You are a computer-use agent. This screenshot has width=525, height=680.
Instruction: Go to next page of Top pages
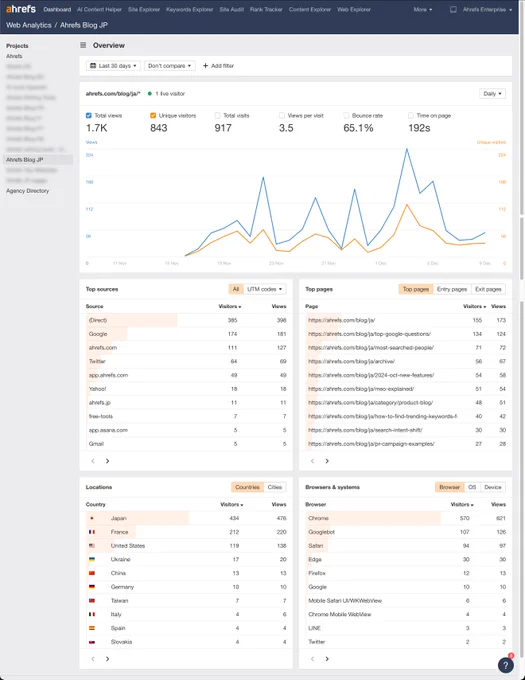[327, 461]
